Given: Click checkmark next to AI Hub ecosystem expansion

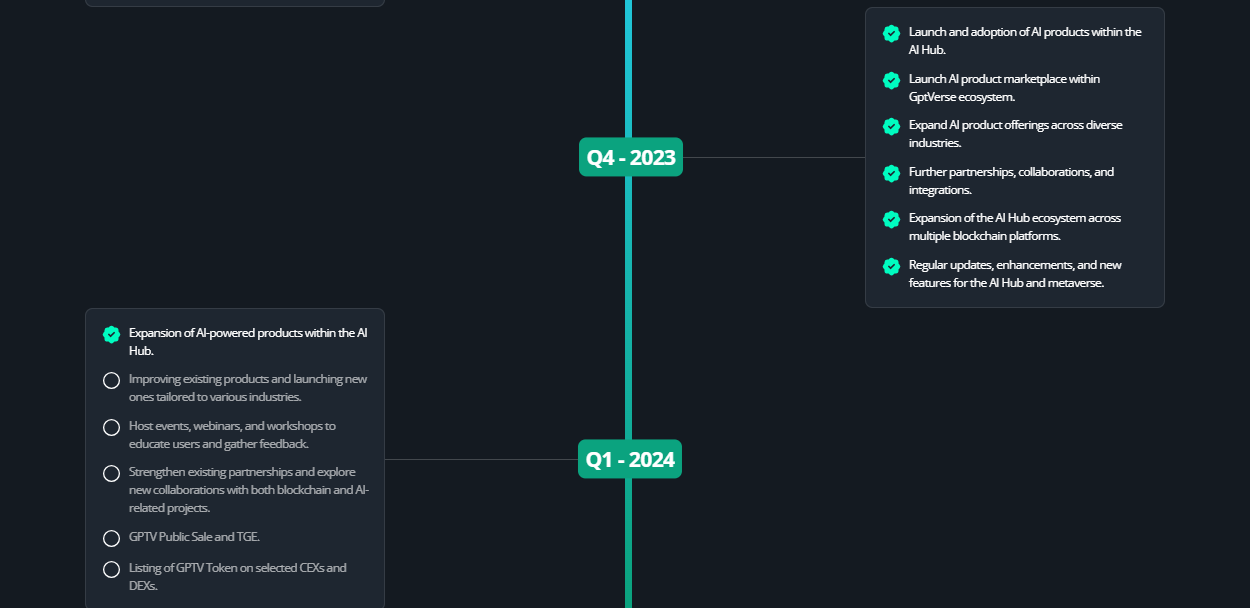Looking at the screenshot, I should [891, 219].
